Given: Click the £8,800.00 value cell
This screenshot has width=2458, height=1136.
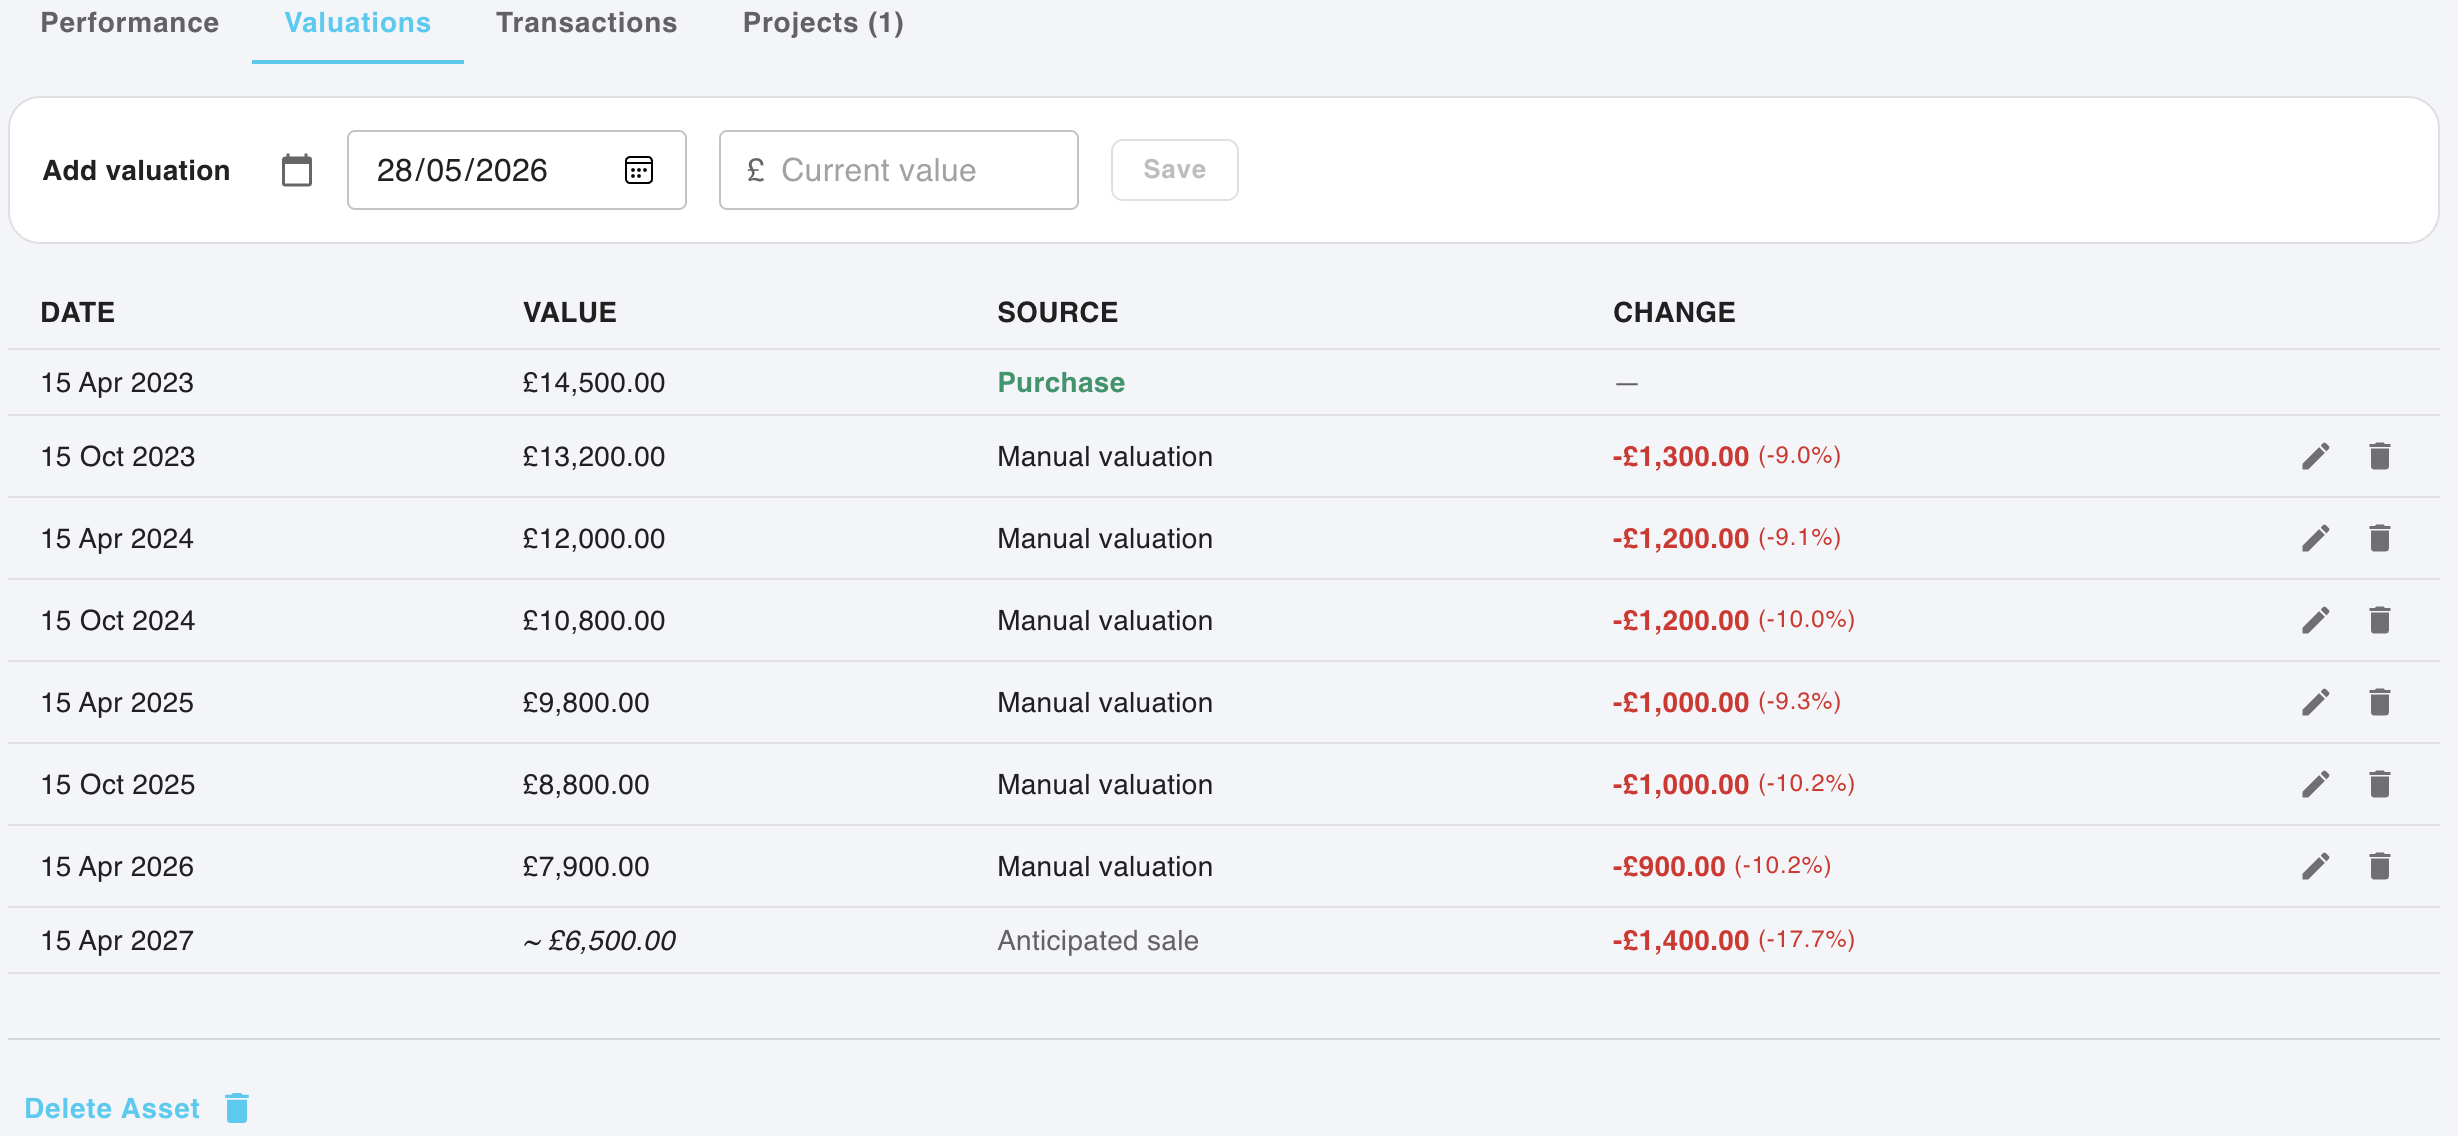Looking at the screenshot, I should point(586,785).
